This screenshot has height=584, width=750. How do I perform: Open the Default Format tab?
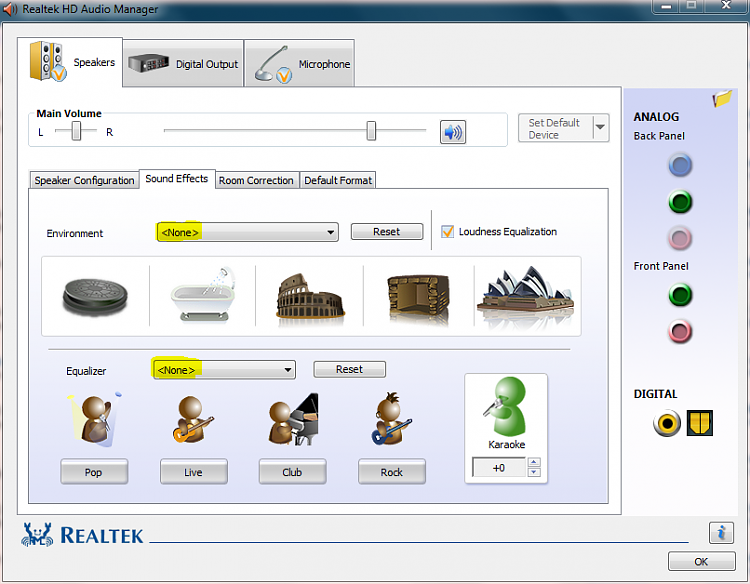coord(338,180)
